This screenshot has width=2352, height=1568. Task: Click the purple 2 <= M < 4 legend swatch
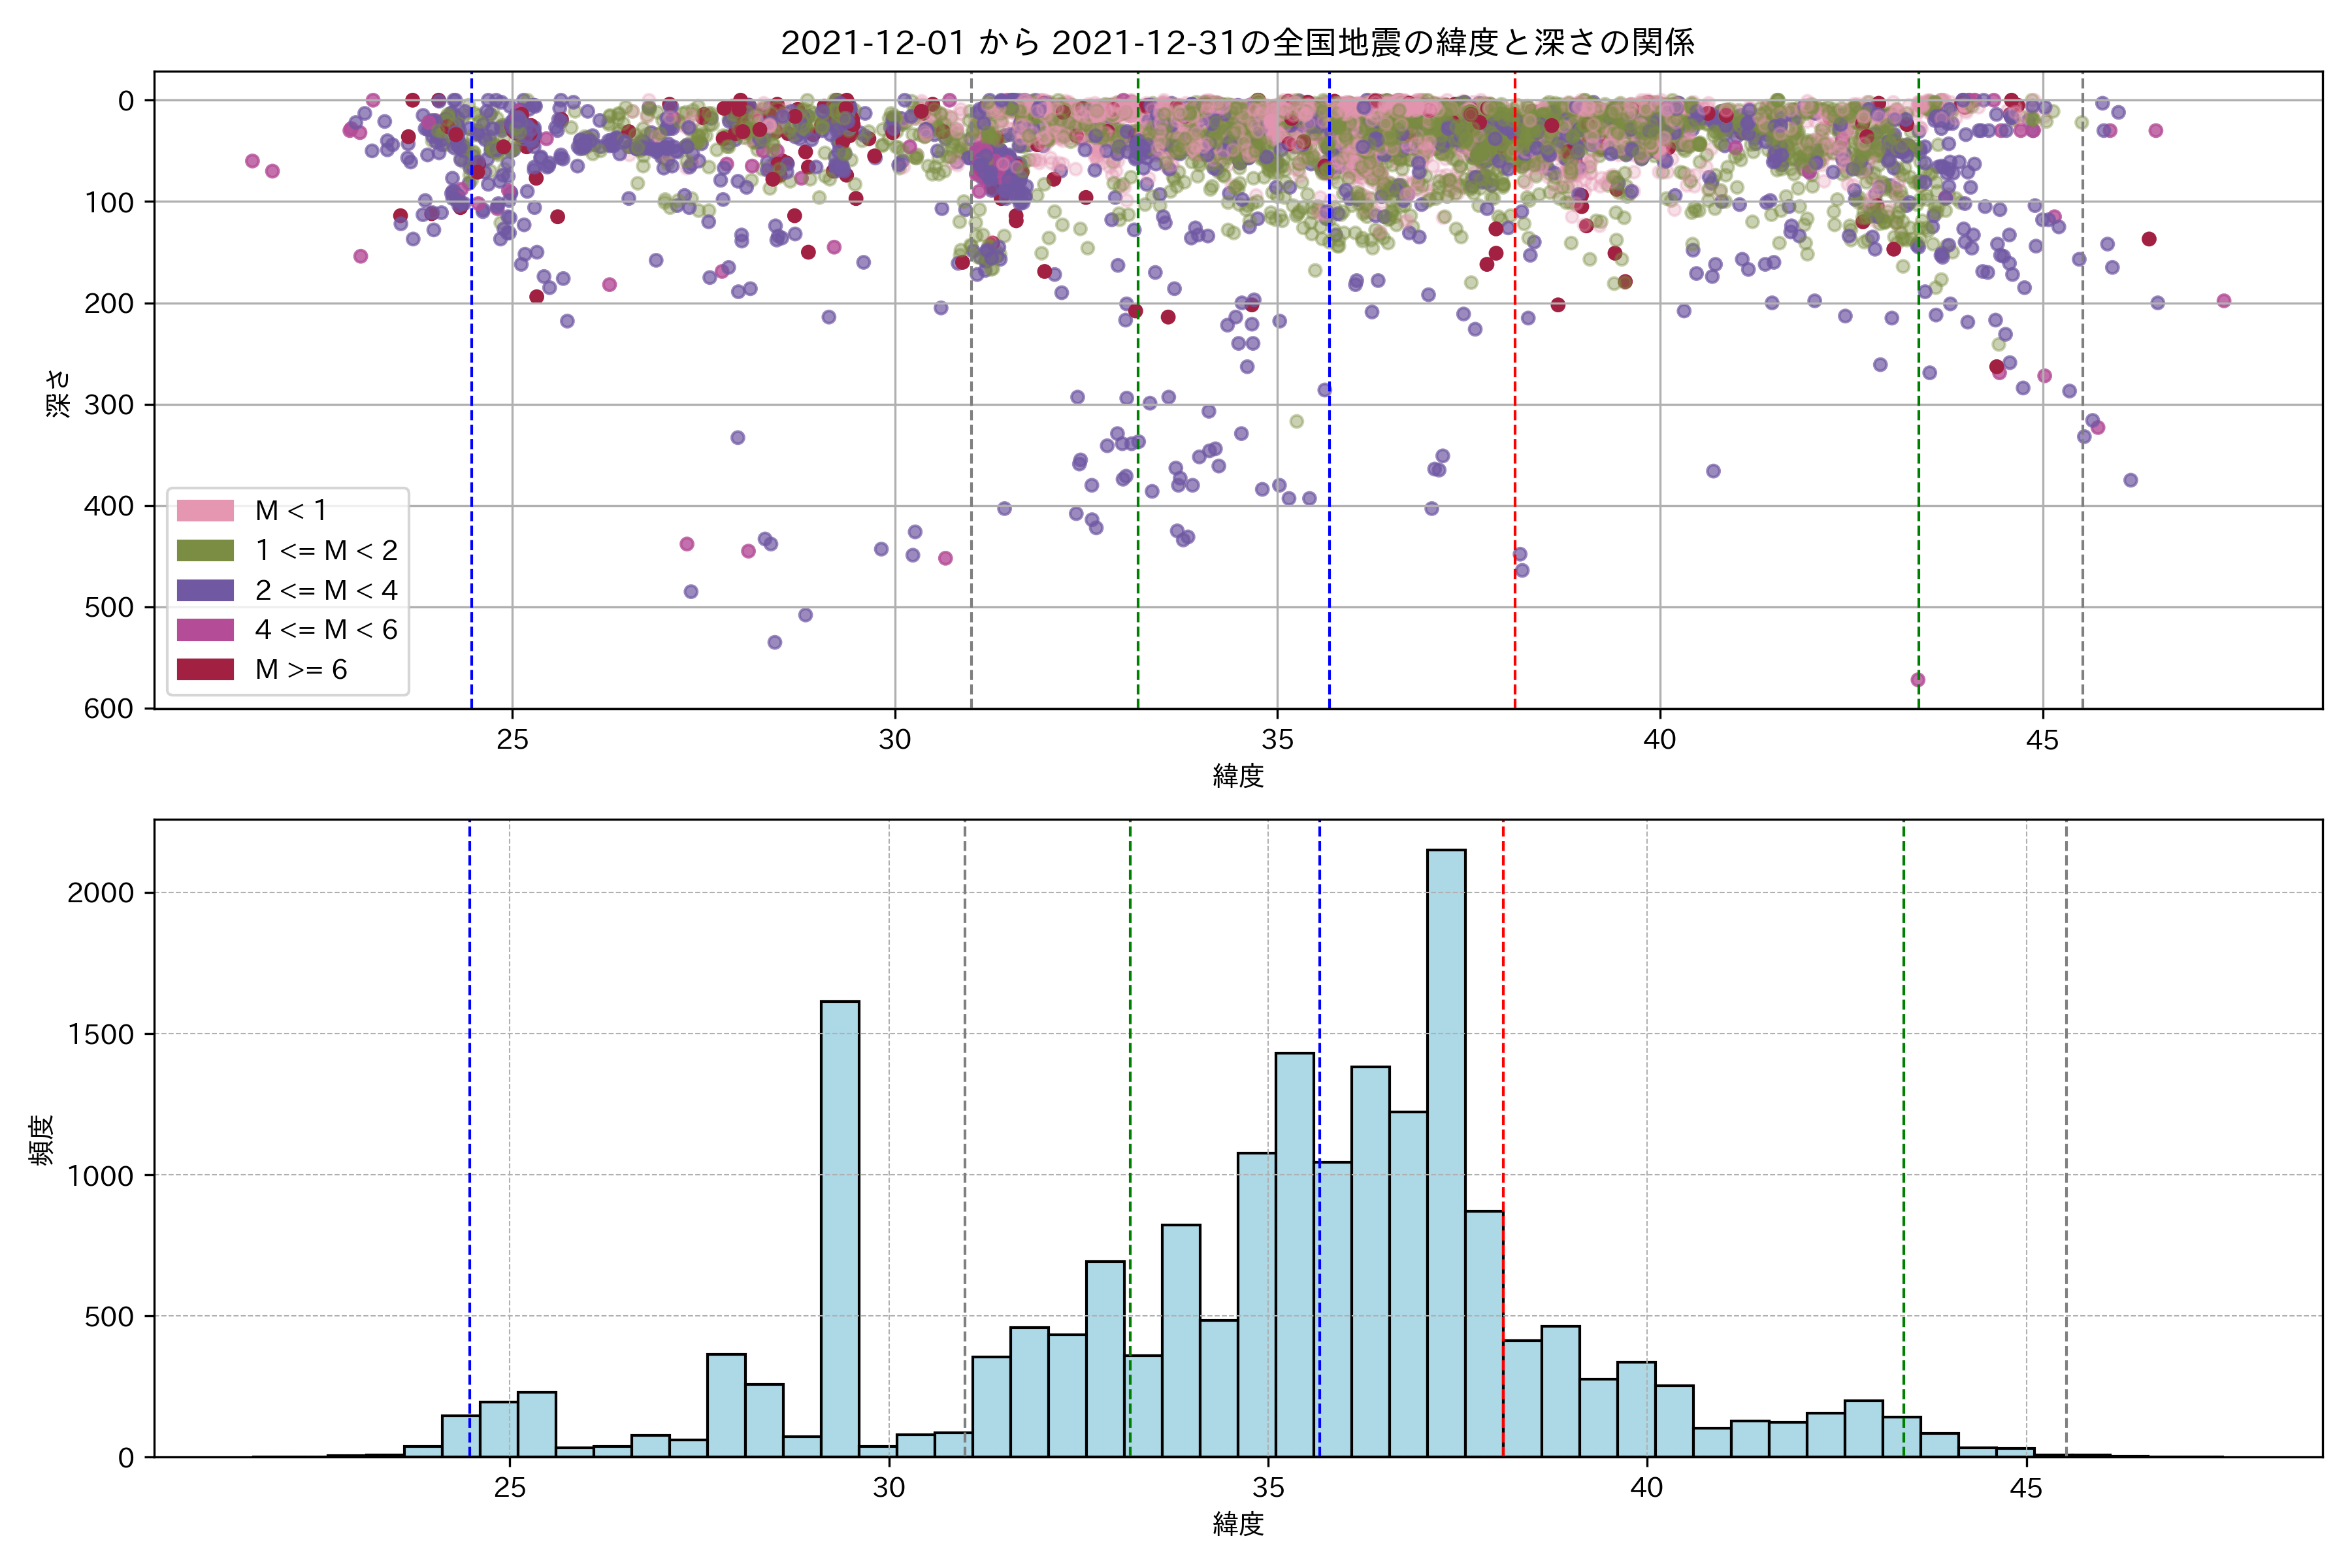click(x=205, y=590)
